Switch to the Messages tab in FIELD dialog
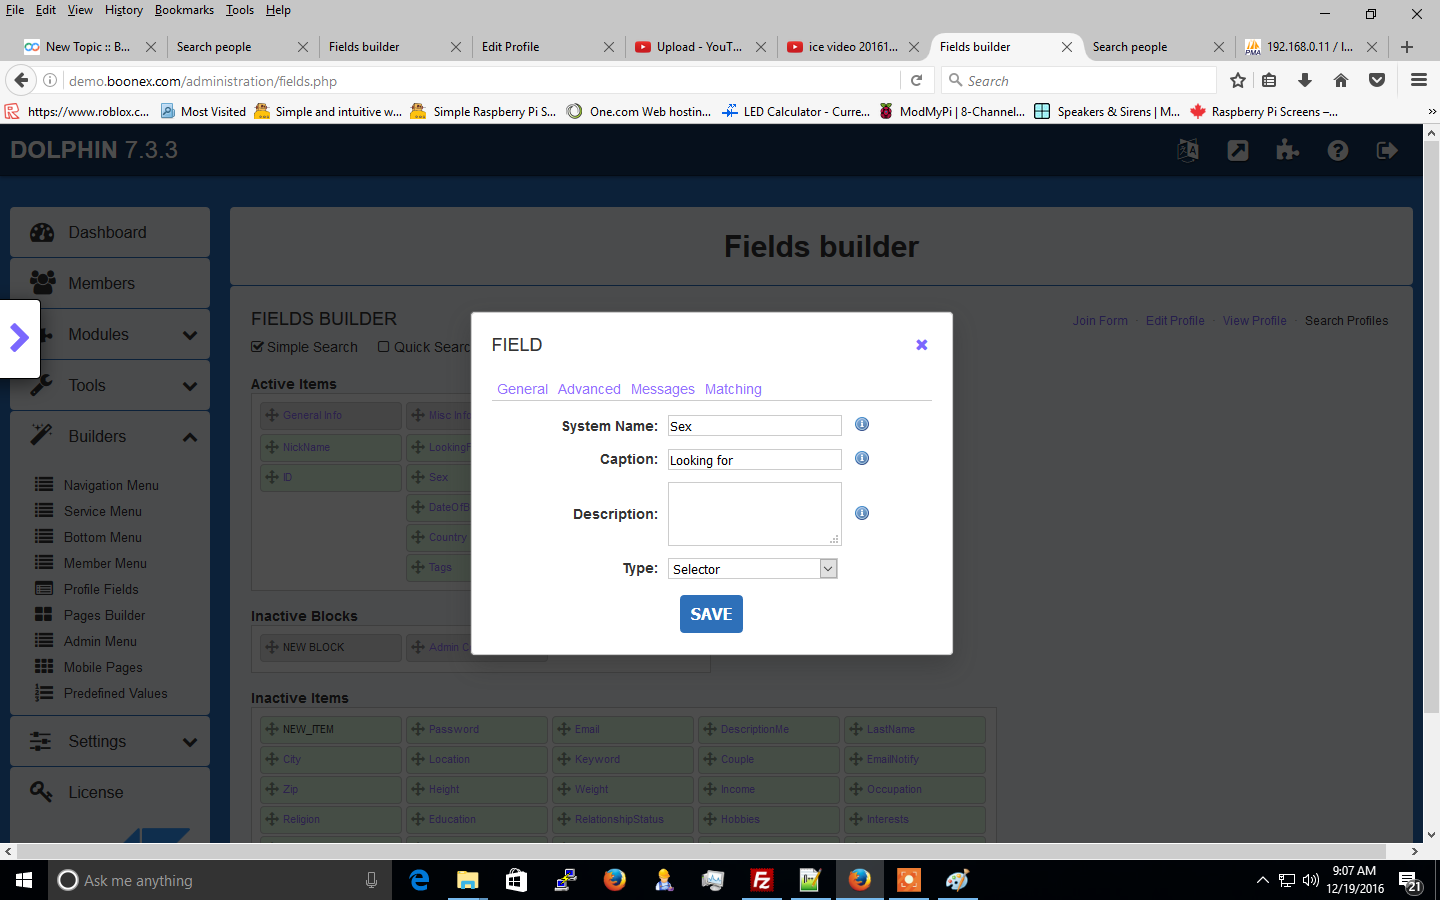Viewport: 1440px width, 900px height. point(662,389)
